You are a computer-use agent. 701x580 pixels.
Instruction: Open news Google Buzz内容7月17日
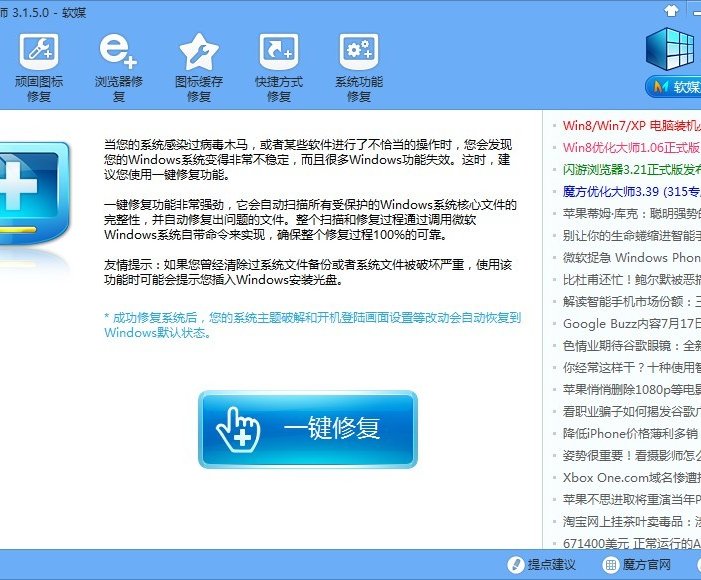[632, 323]
